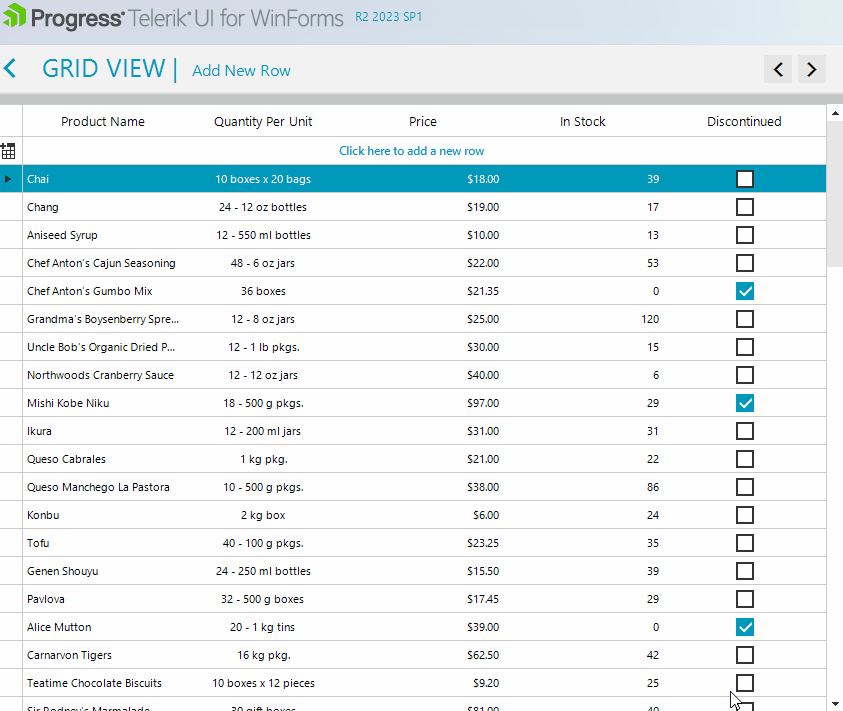Uncheck Discontinued for Mishi Kobe Niku
This screenshot has width=843, height=711.
(x=744, y=403)
